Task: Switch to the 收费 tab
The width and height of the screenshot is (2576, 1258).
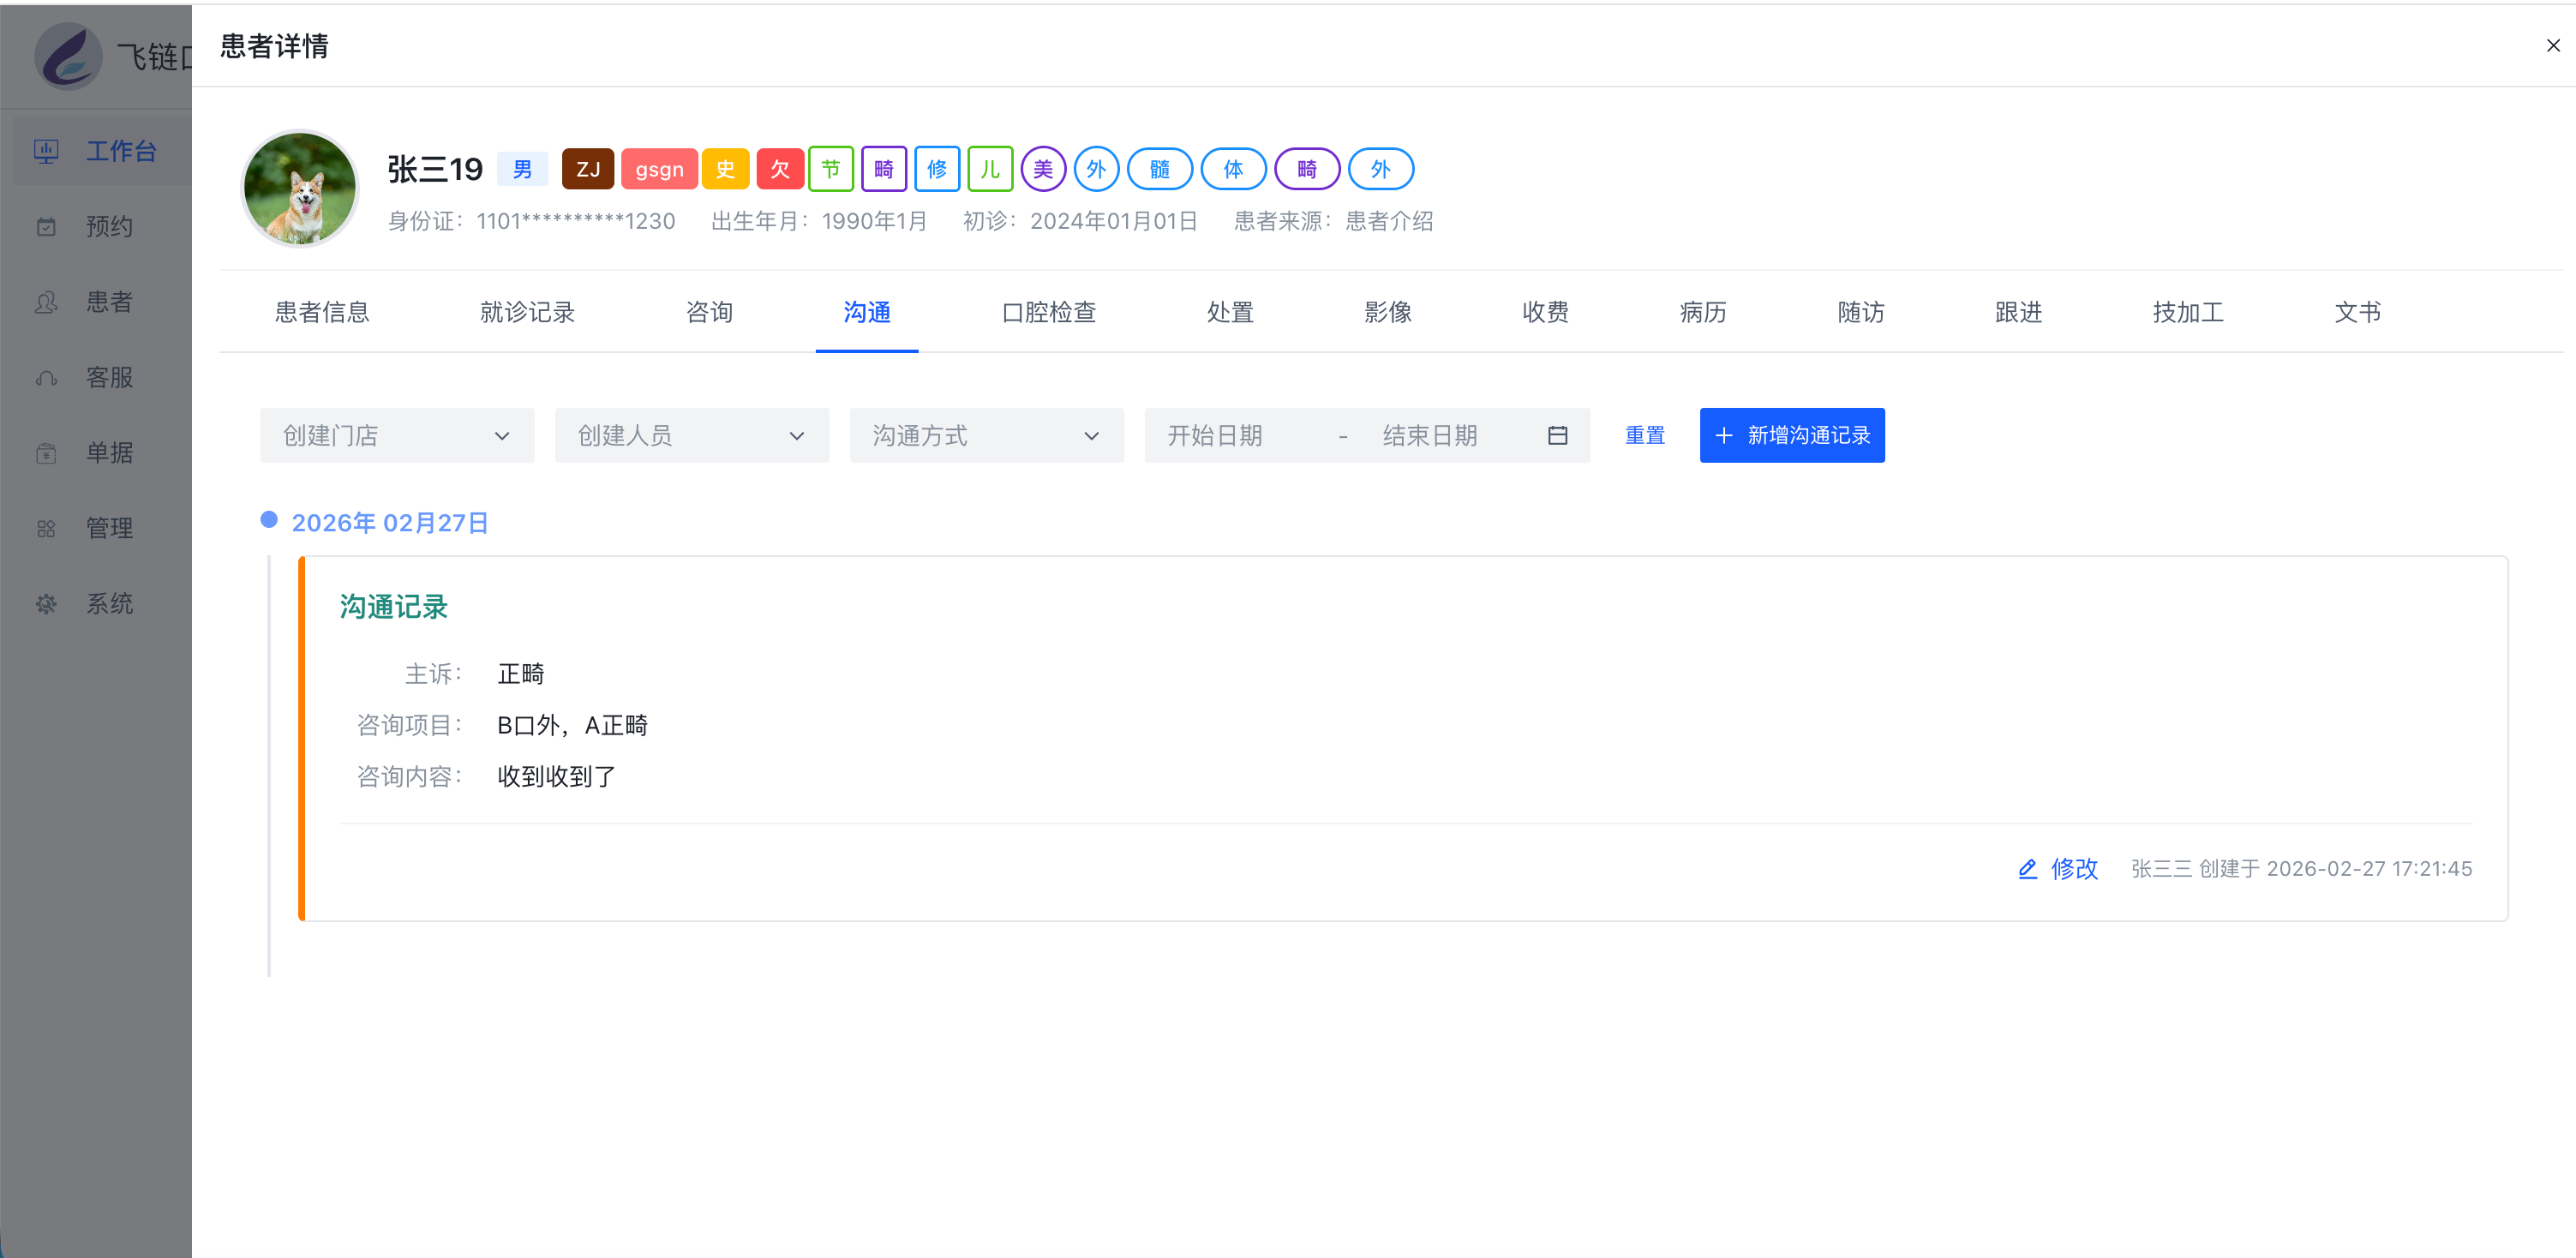Action: pyautogui.click(x=1545, y=312)
